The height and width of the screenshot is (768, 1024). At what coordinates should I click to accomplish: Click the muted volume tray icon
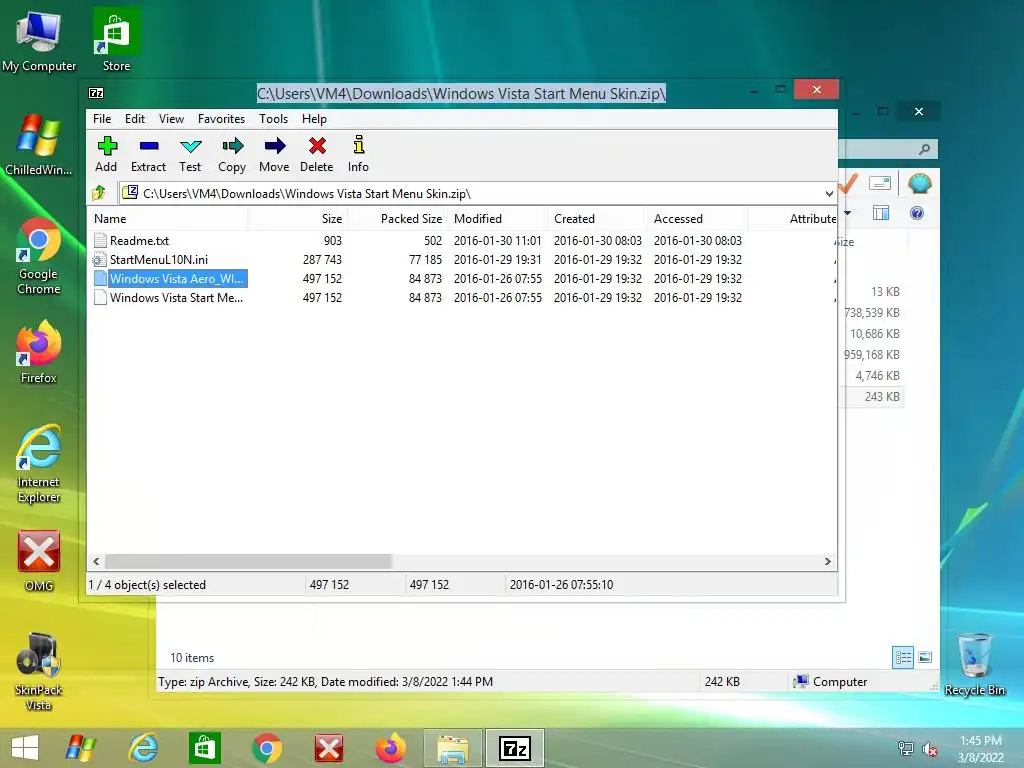(x=929, y=749)
